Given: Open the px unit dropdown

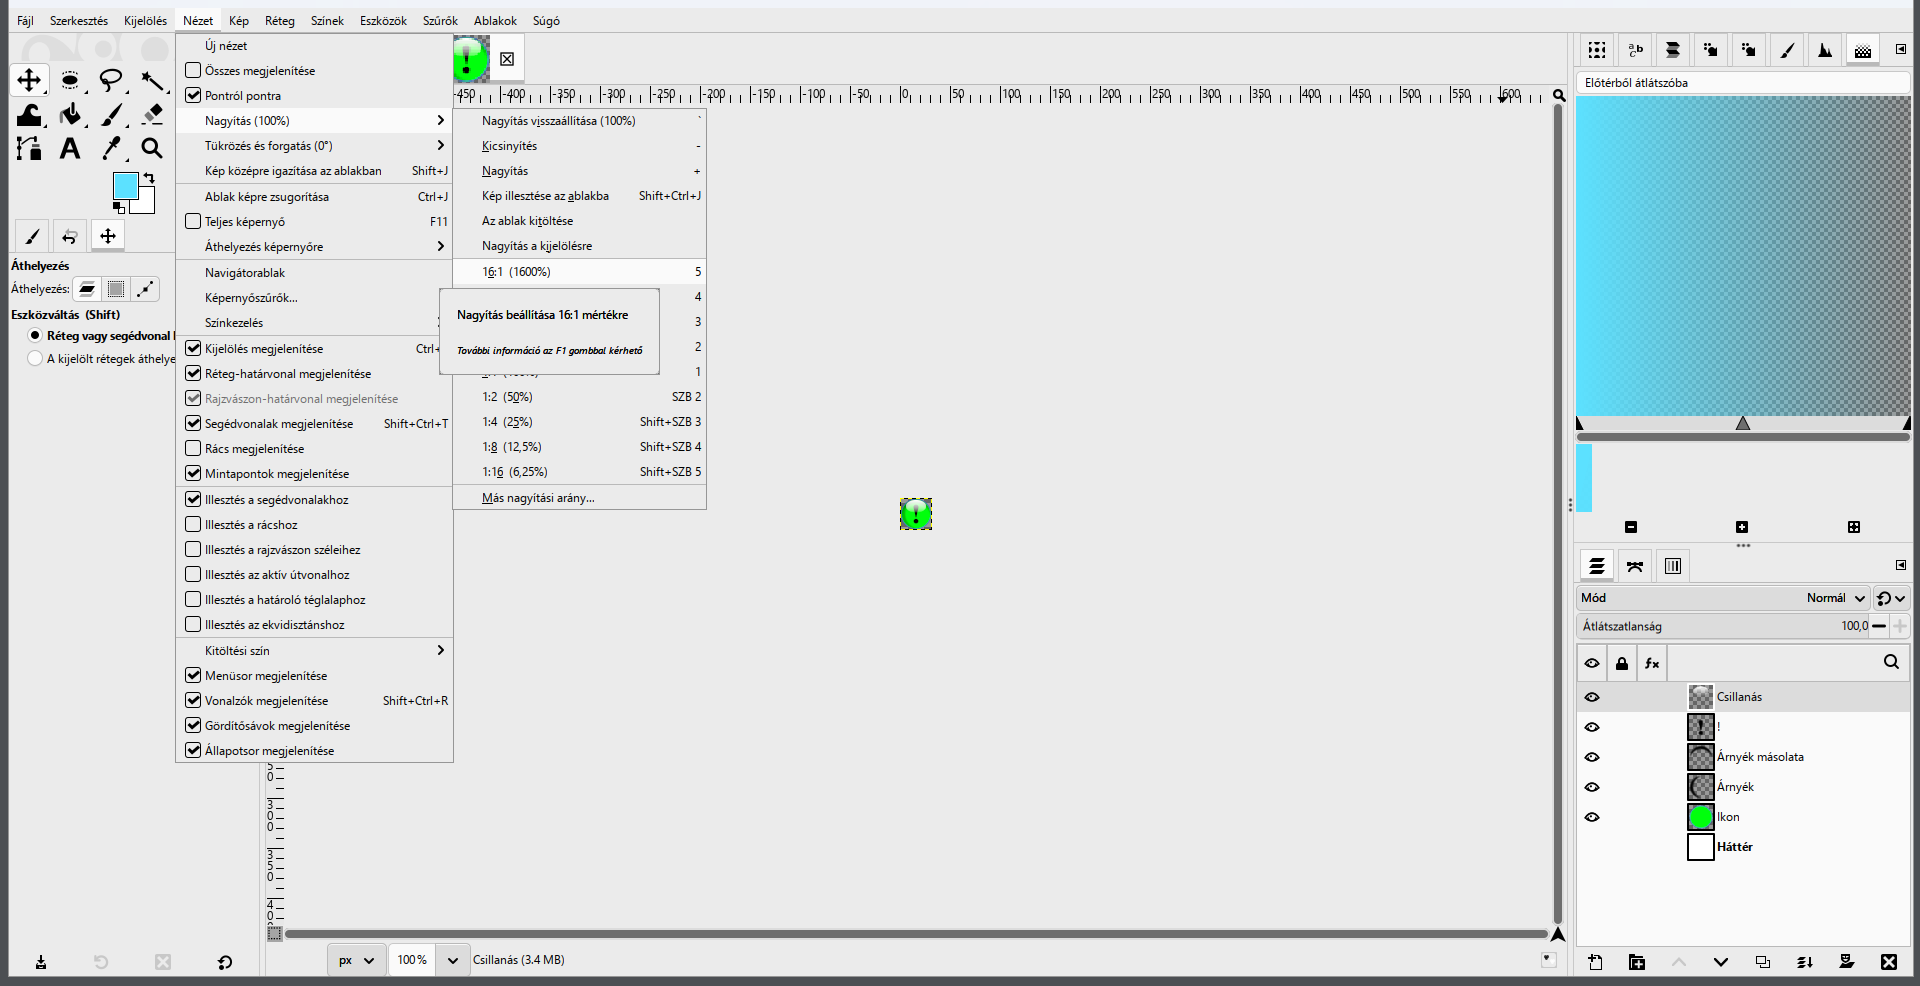Looking at the screenshot, I should click(356, 960).
